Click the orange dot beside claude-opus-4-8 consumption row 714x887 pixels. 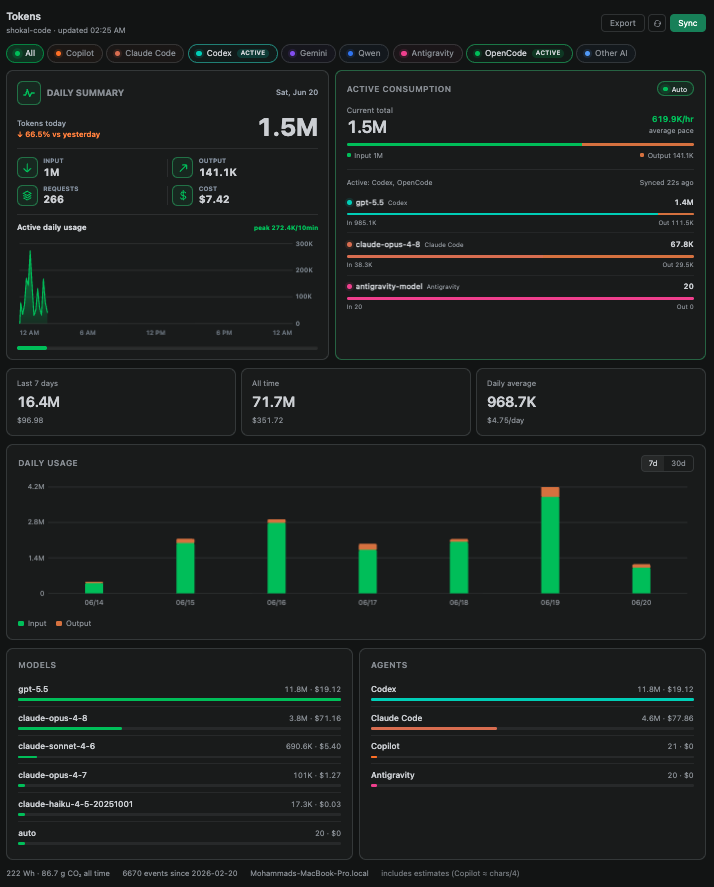click(350, 244)
